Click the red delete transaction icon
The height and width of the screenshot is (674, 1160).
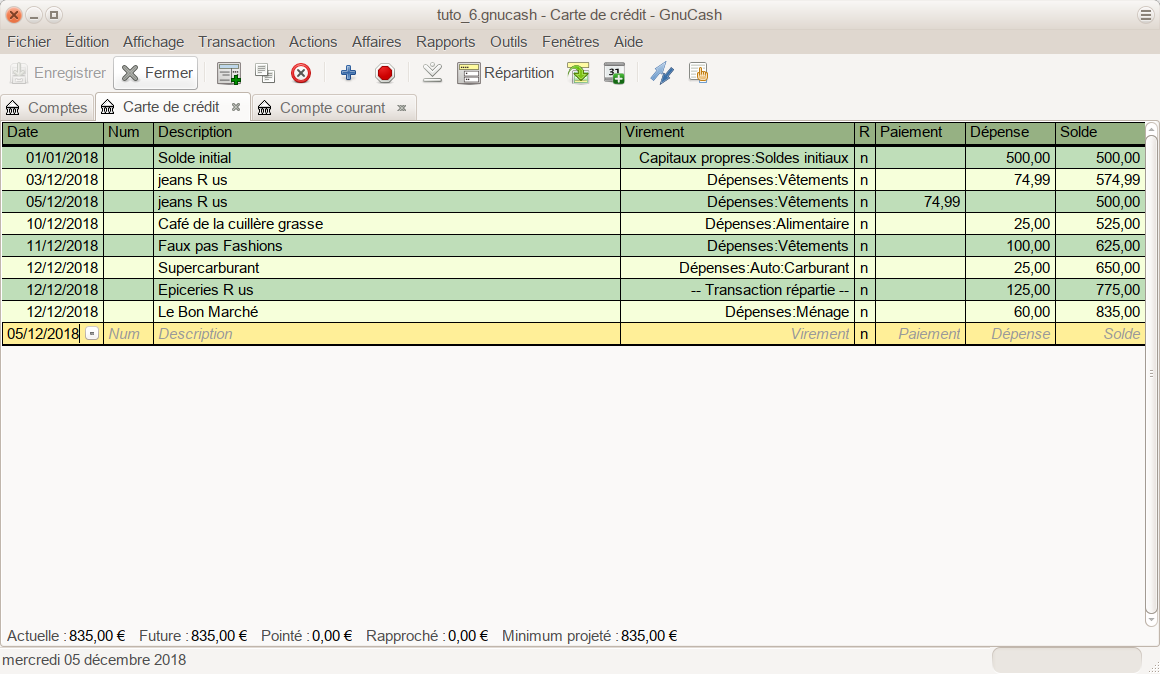click(x=301, y=73)
